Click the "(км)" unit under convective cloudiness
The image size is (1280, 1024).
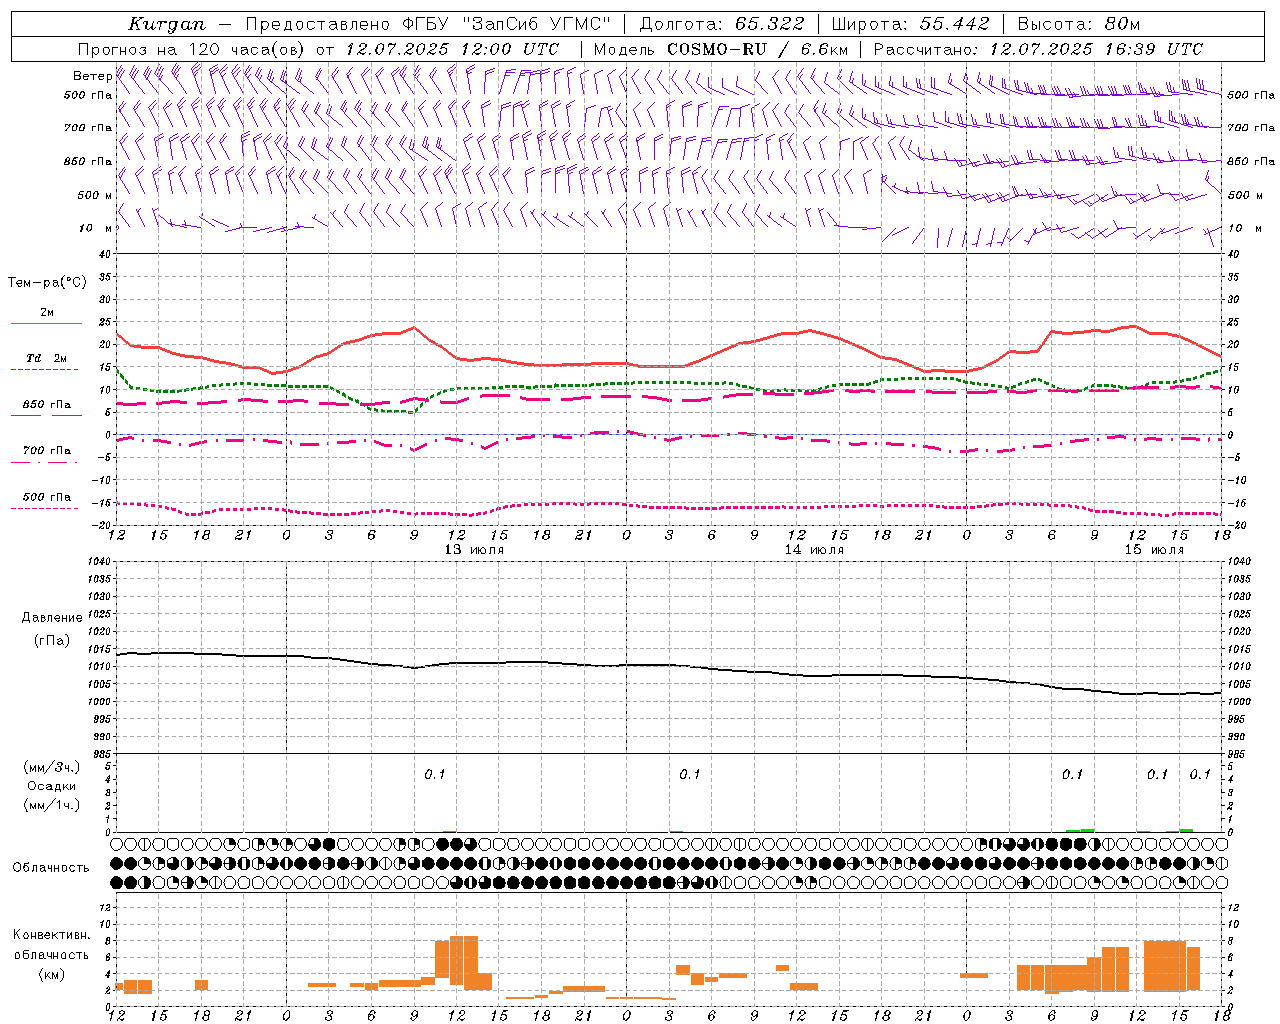pos(51,974)
